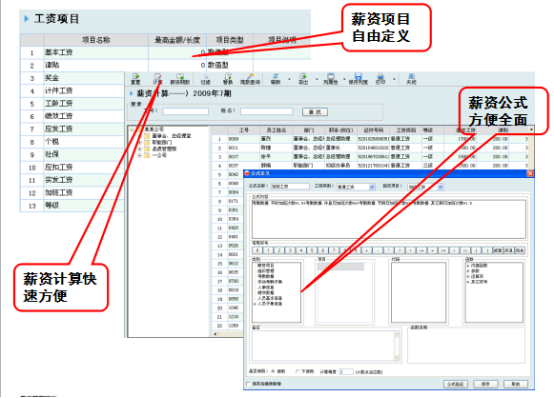Select the 津贴 wage item row
Screen dimensions: 554x398
pos(165,65)
